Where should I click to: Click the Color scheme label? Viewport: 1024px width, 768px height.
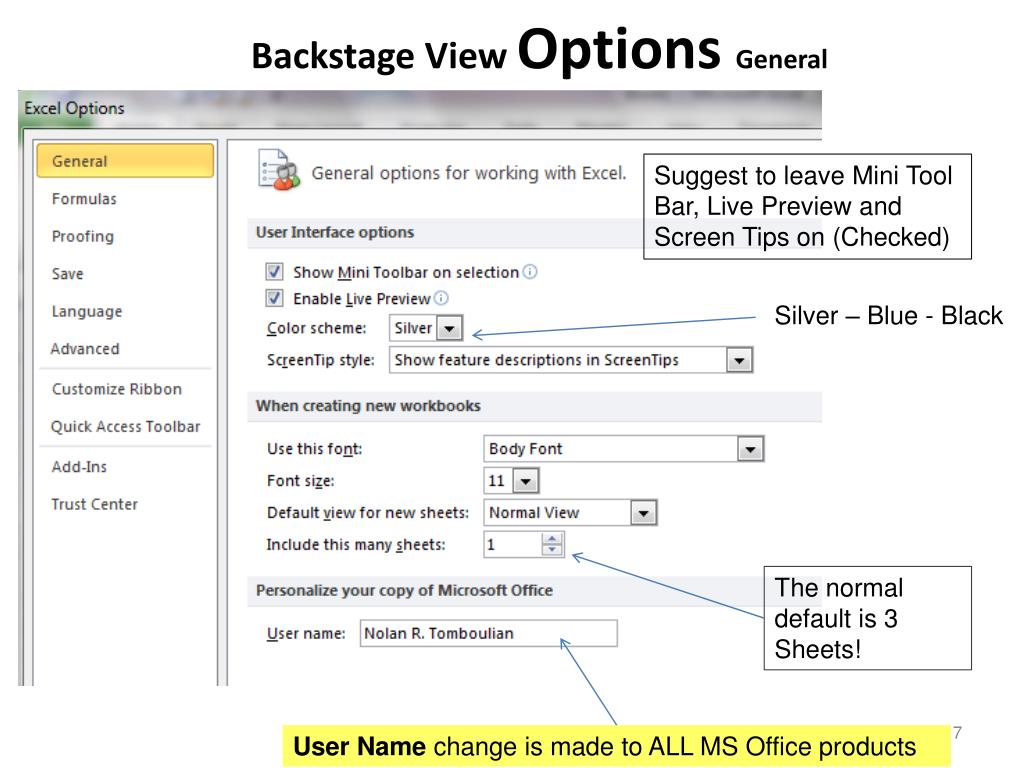(317, 328)
